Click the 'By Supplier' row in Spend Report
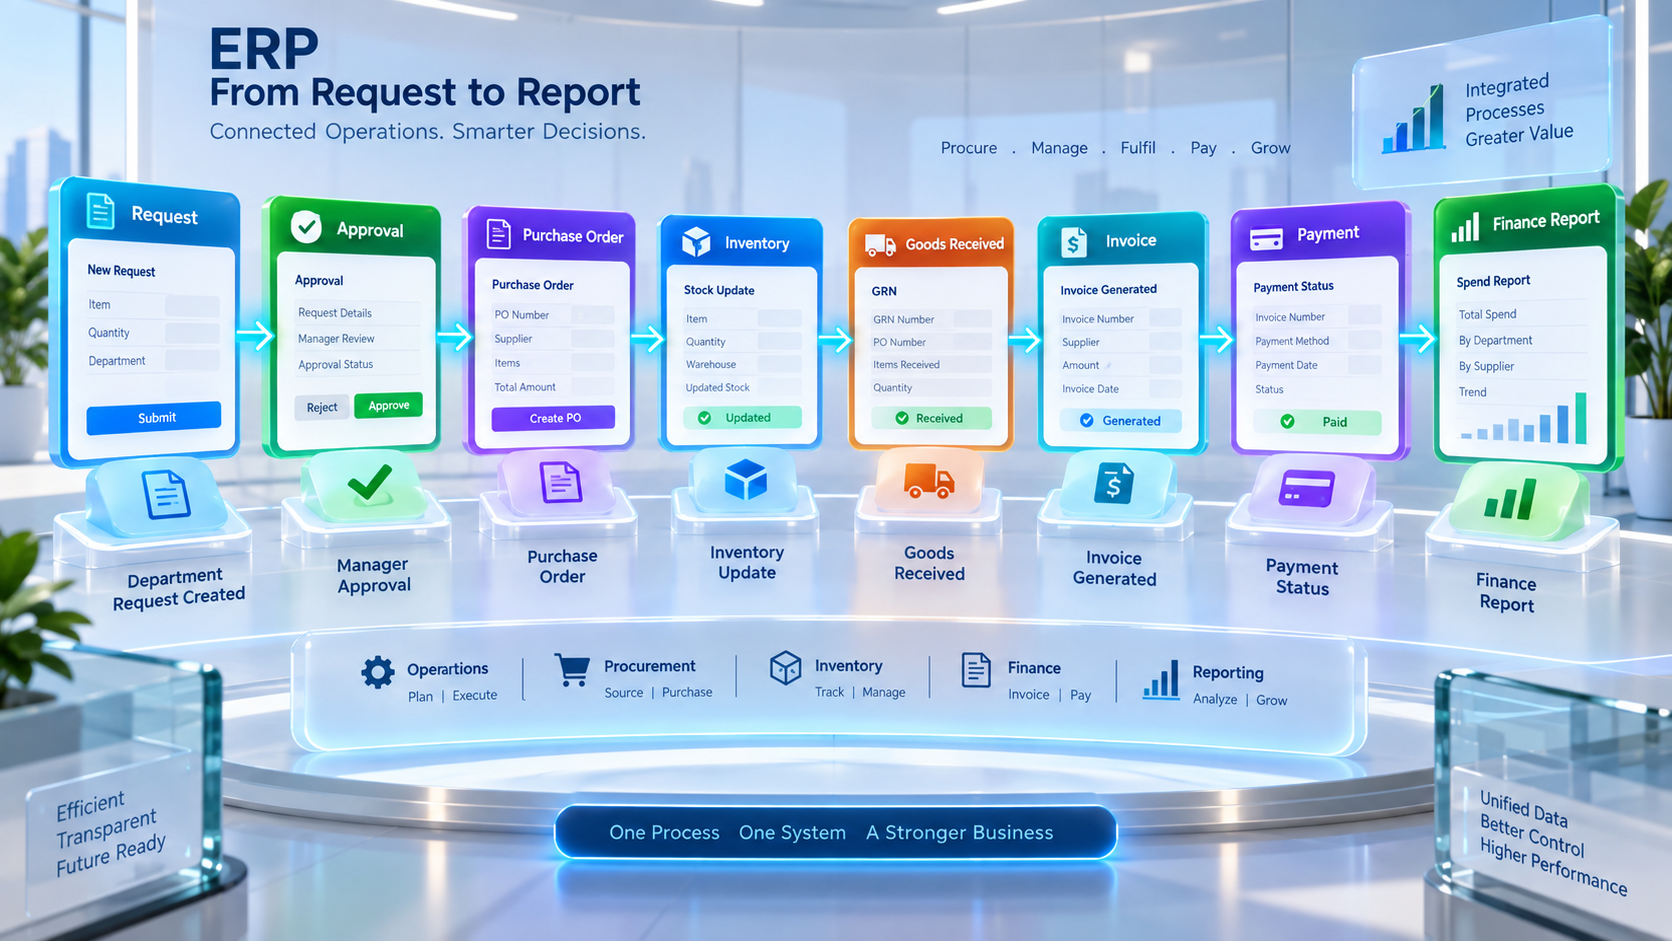1672x941 pixels. coord(1522,366)
